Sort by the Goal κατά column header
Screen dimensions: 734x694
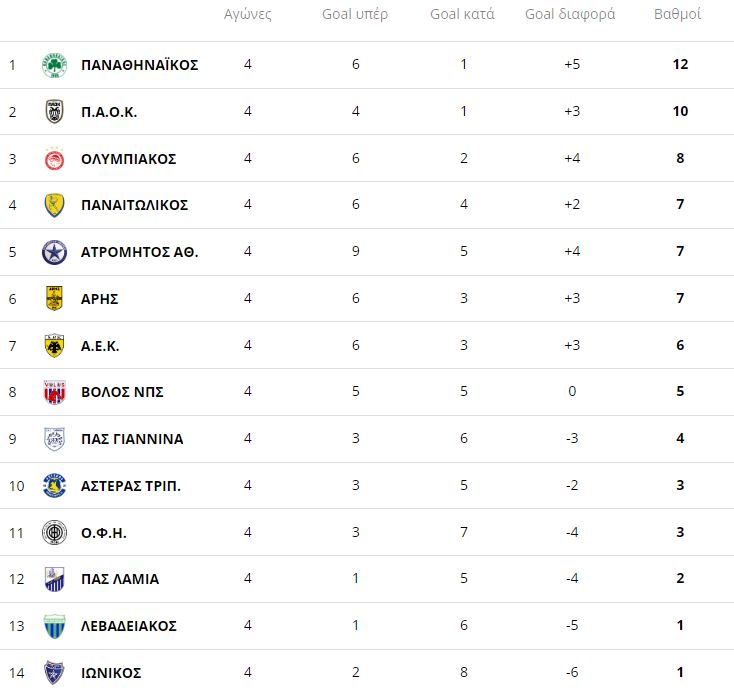pos(462,15)
